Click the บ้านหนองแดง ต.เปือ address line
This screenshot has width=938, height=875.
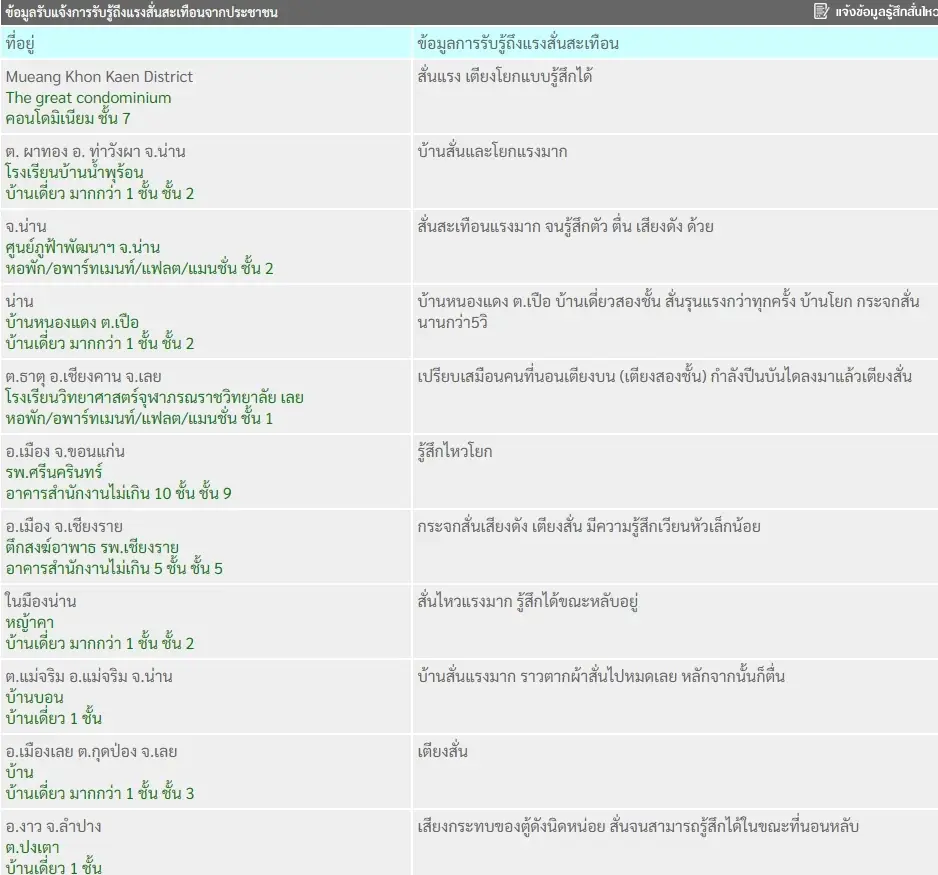[x=72, y=322]
